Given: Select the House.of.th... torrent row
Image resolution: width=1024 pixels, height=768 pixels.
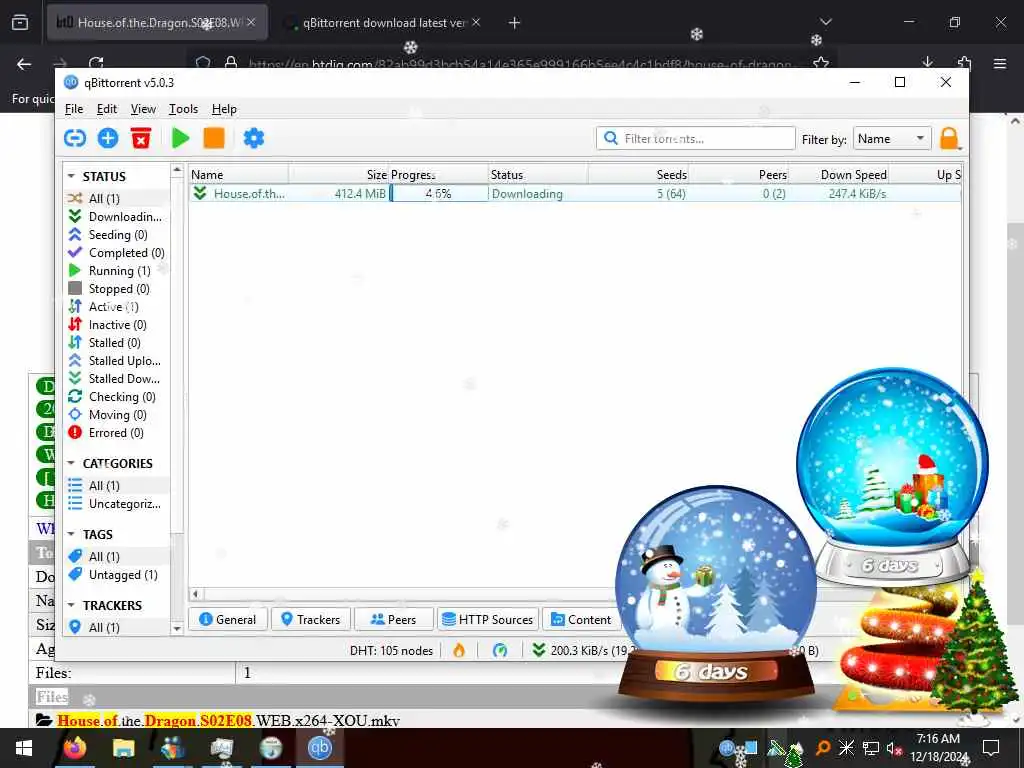Looking at the screenshot, I should pos(575,193).
